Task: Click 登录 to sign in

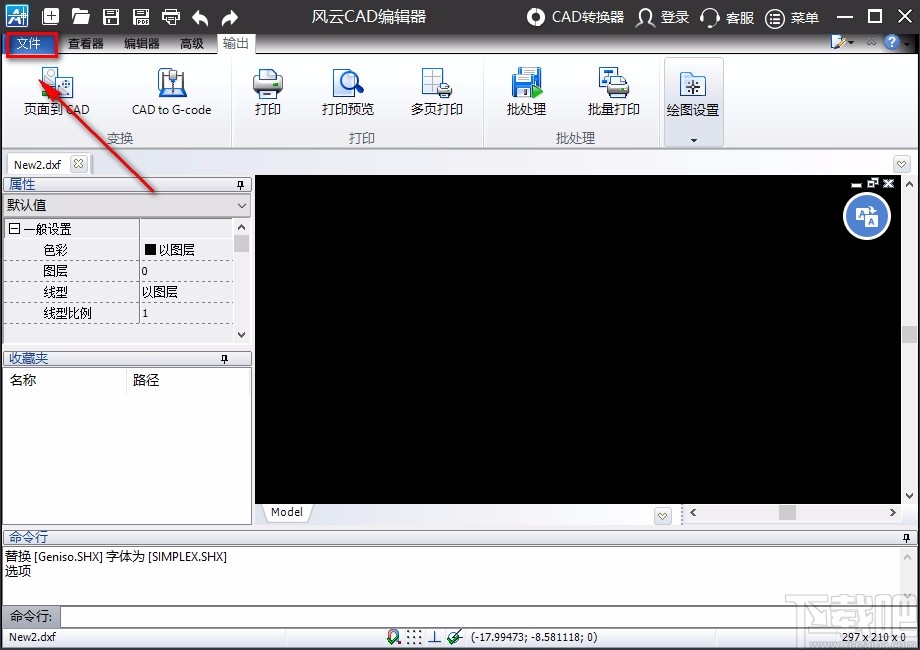Action: coord(662,17)
